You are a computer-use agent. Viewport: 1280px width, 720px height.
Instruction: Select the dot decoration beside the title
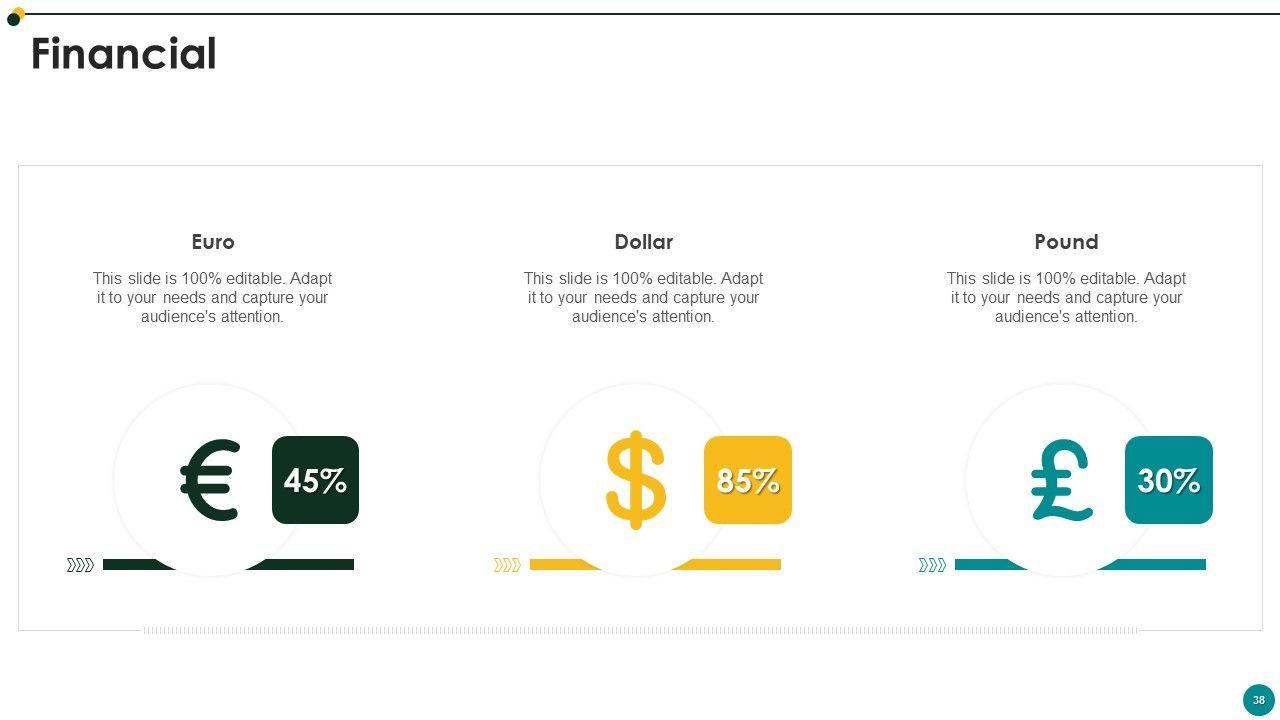(x=15, y=16)
